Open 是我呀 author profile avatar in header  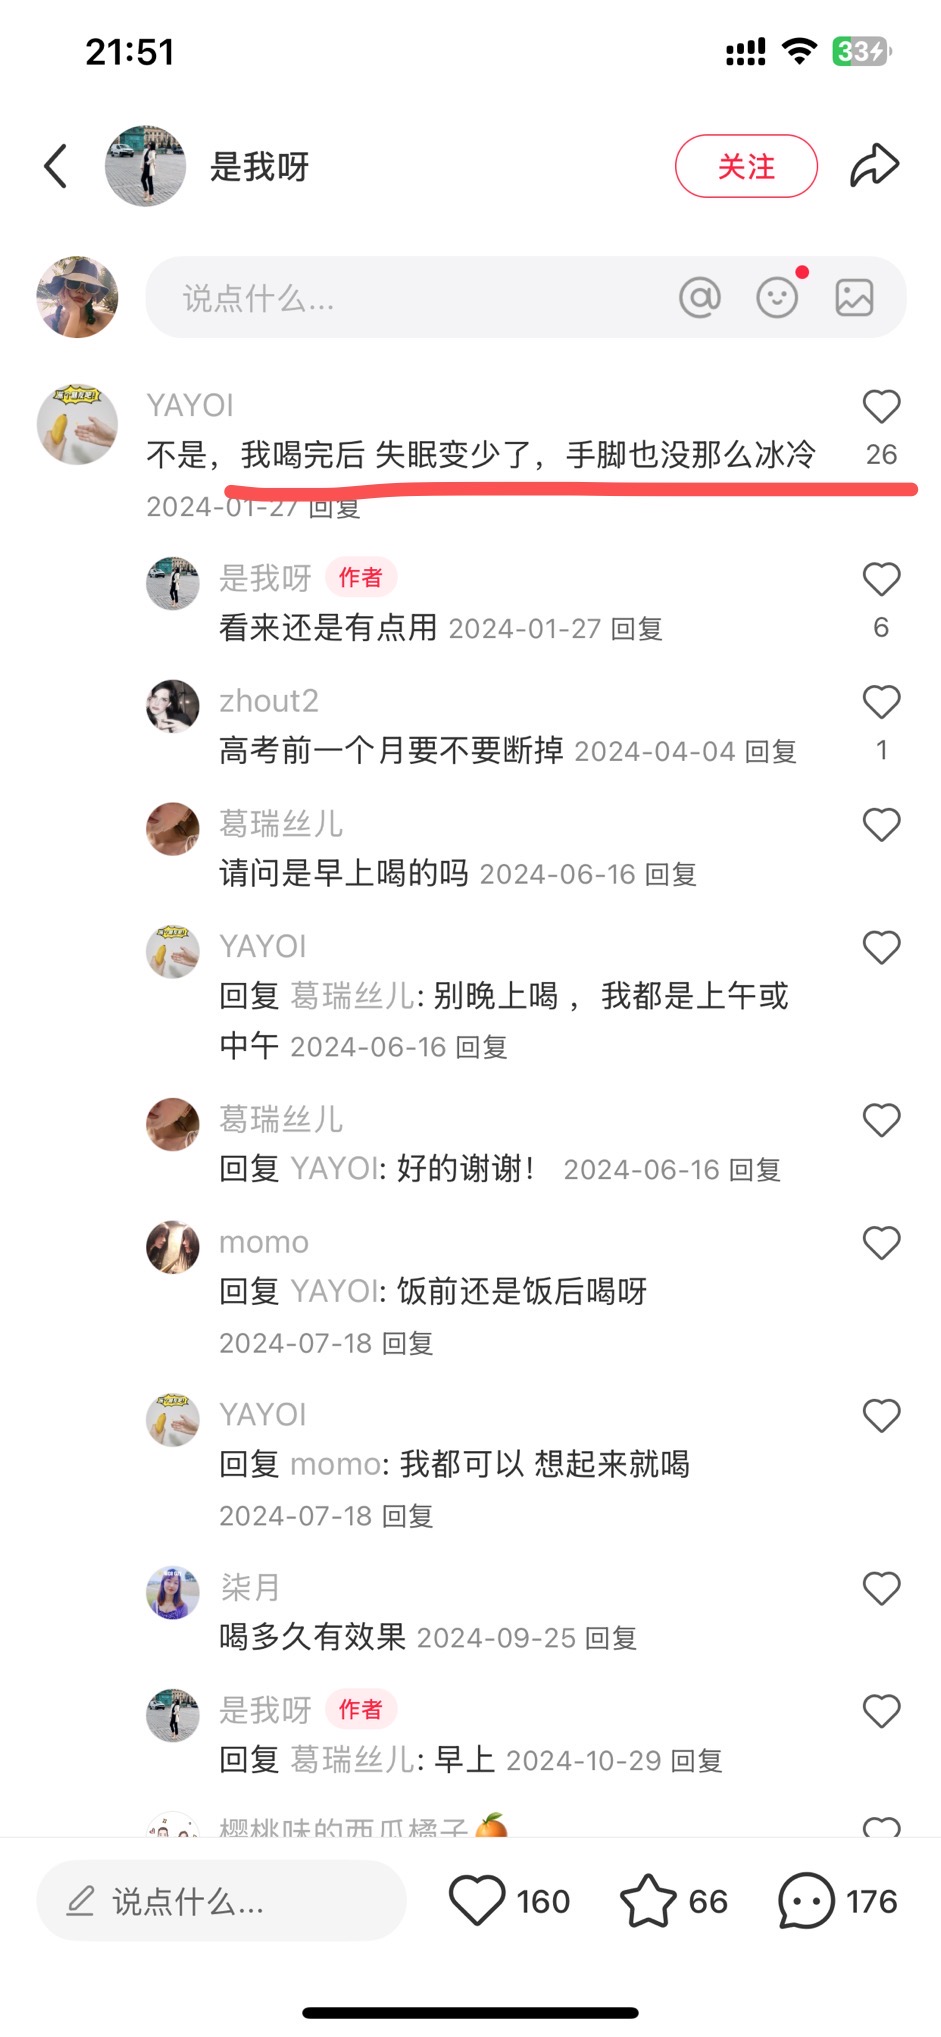click(145, 166)
